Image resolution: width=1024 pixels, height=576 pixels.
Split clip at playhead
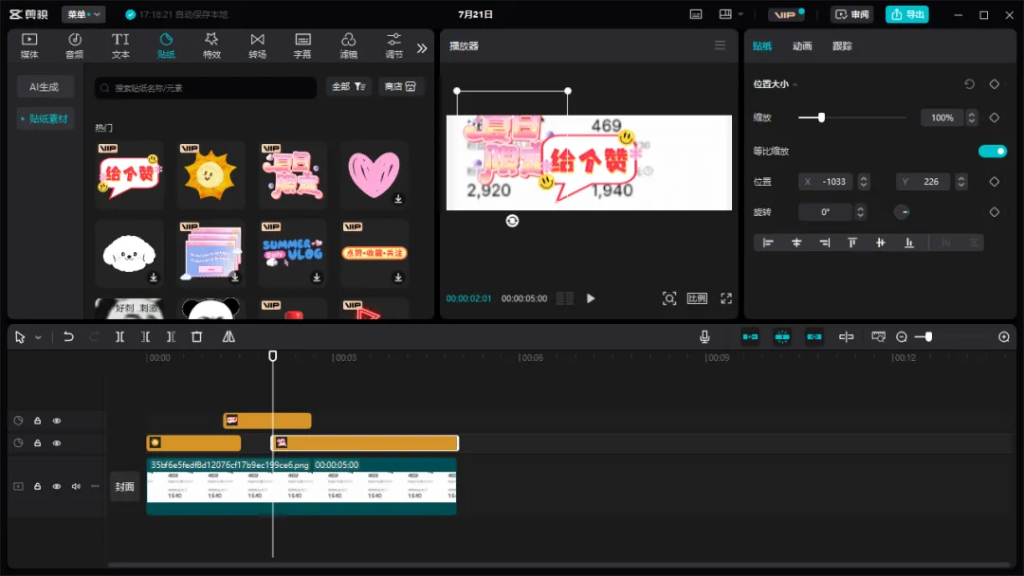120,337
